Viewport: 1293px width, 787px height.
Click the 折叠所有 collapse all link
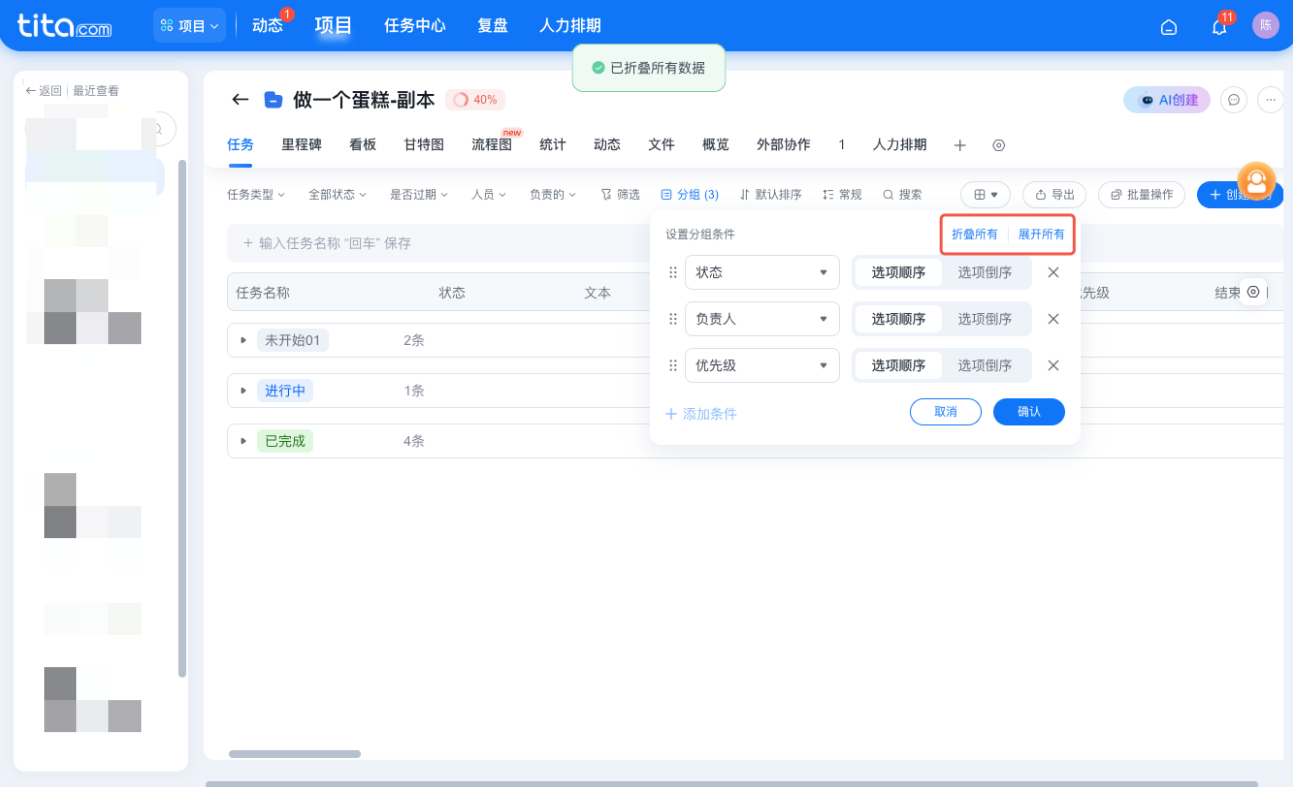(x=973, y=233)
